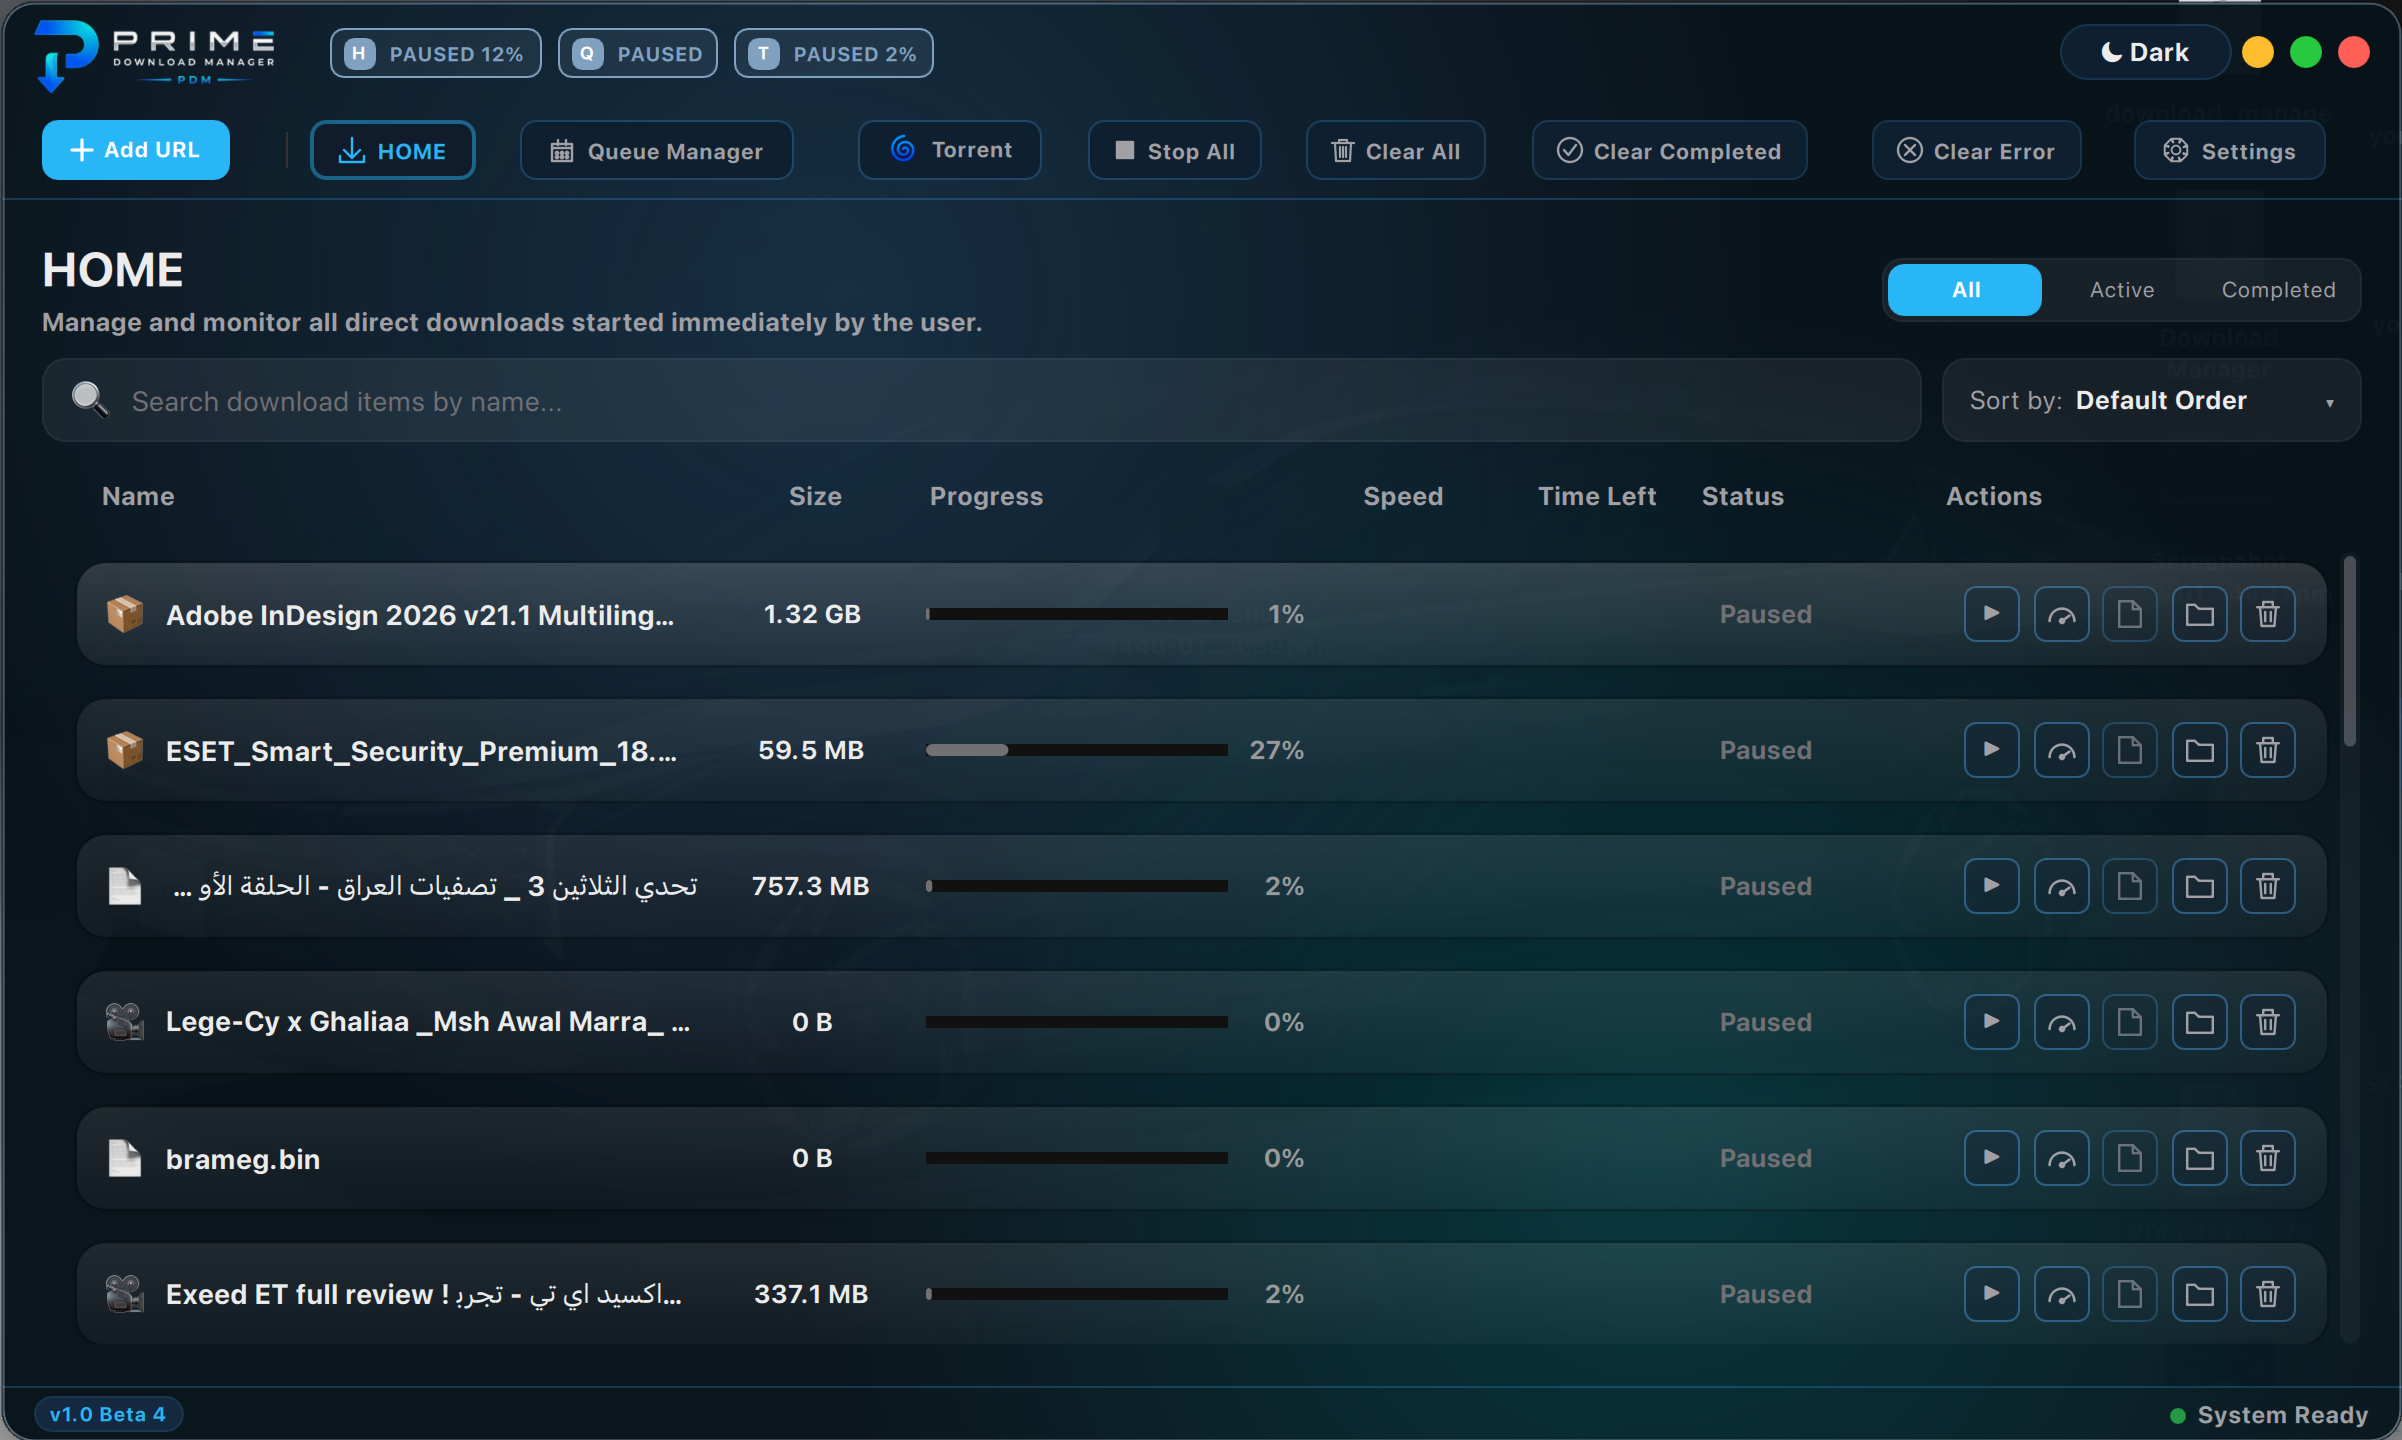The image size is (2402, 1440).
Task: Filter downloads by Active
Action: tap(2122, 290)
